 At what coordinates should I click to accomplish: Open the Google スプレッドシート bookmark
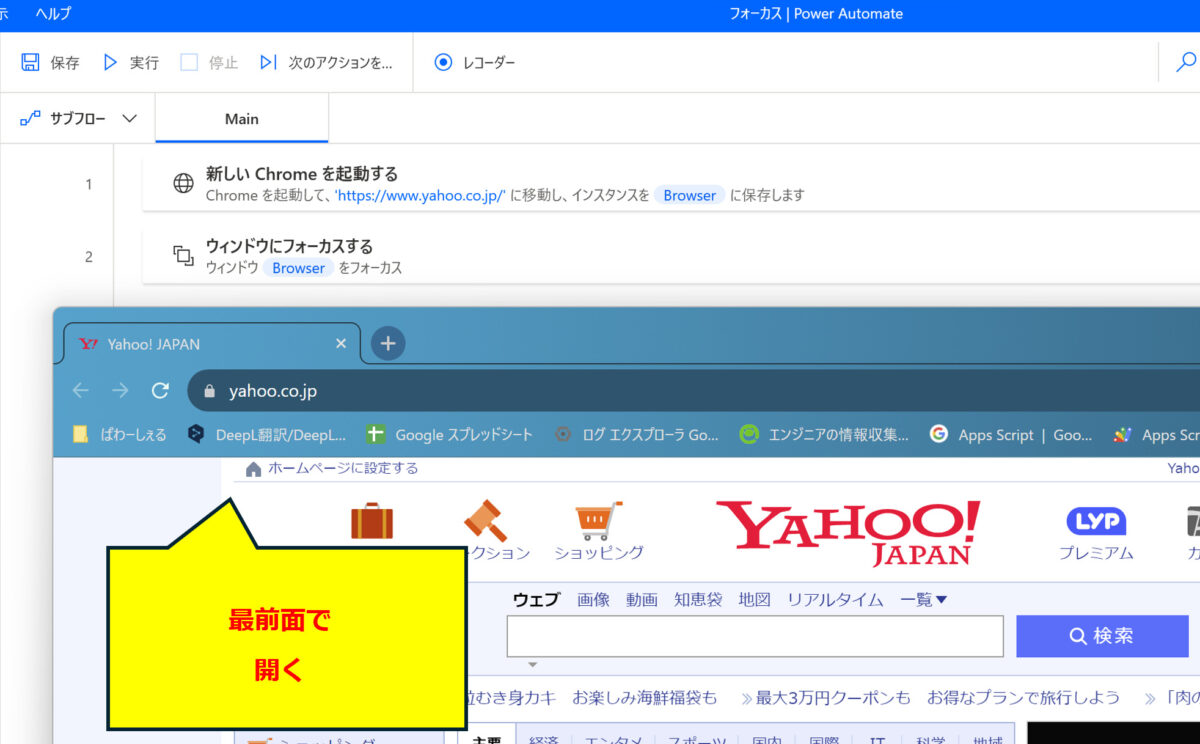pos(376,434)
